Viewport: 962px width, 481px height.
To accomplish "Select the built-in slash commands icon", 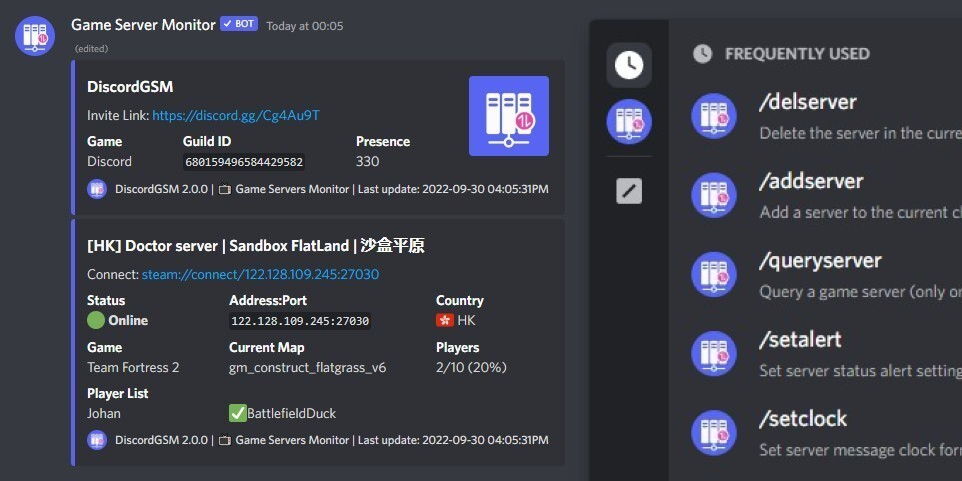I will coord(629,191).
